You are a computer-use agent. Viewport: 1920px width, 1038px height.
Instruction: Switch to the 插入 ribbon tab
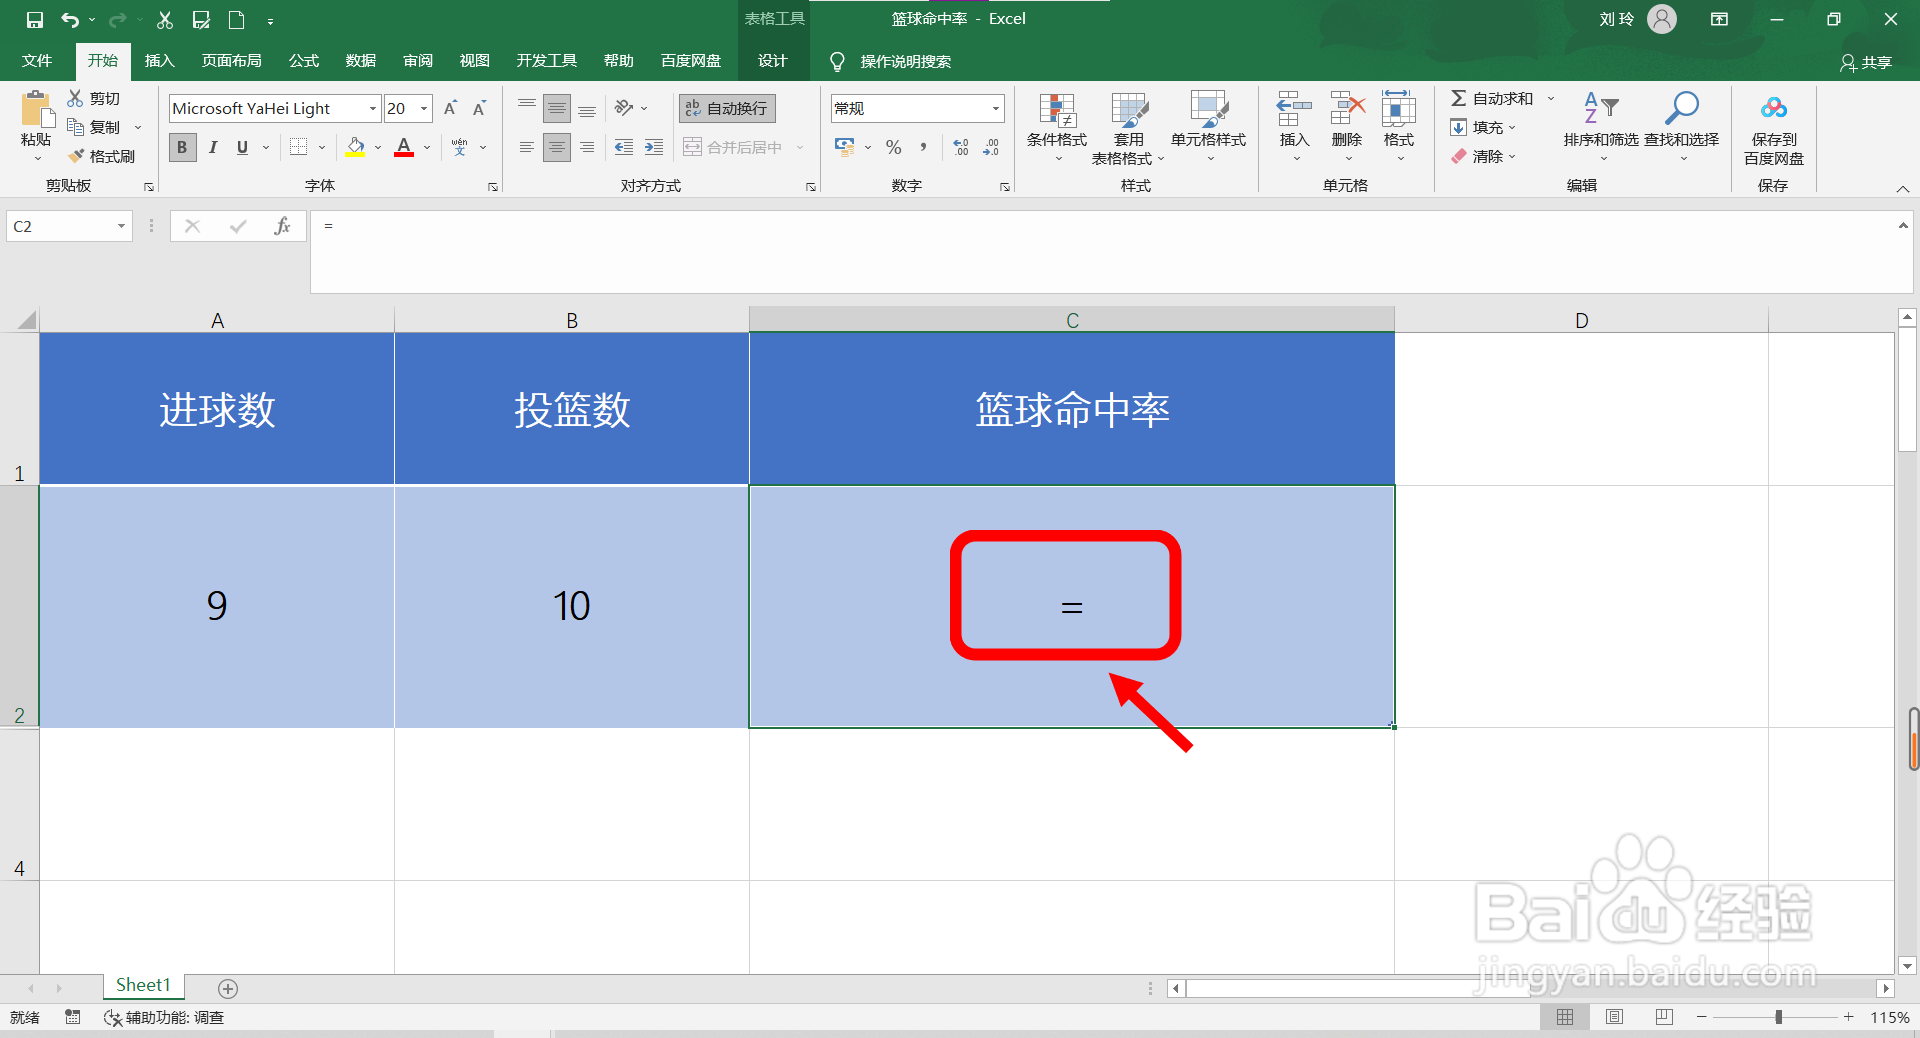[x=159, y=60]
